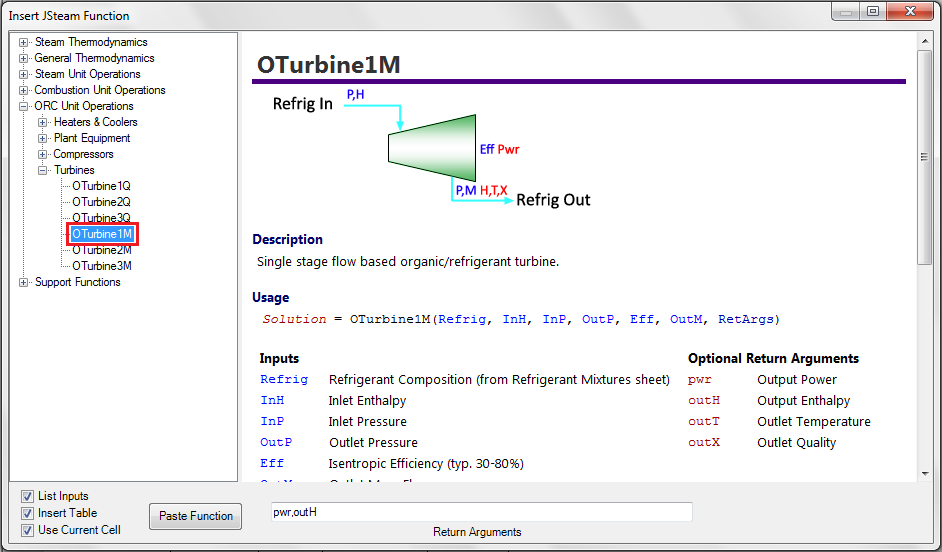This screenshot has width=942, height=552.
Task: Uncheck the Insert Table checkbox
Action: tap(27, 514)
